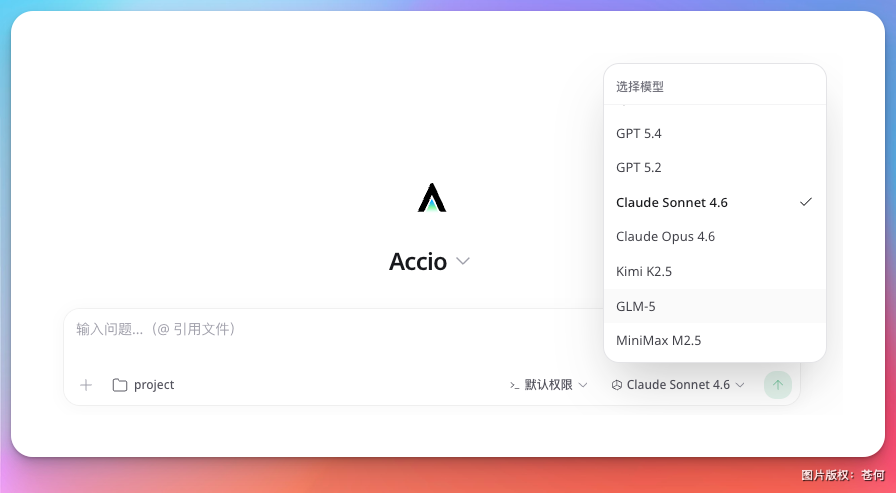Viewport: 896px width, 493px height.
Task: Click the plus icon to add an attachment
Action: tap(86, 385)
